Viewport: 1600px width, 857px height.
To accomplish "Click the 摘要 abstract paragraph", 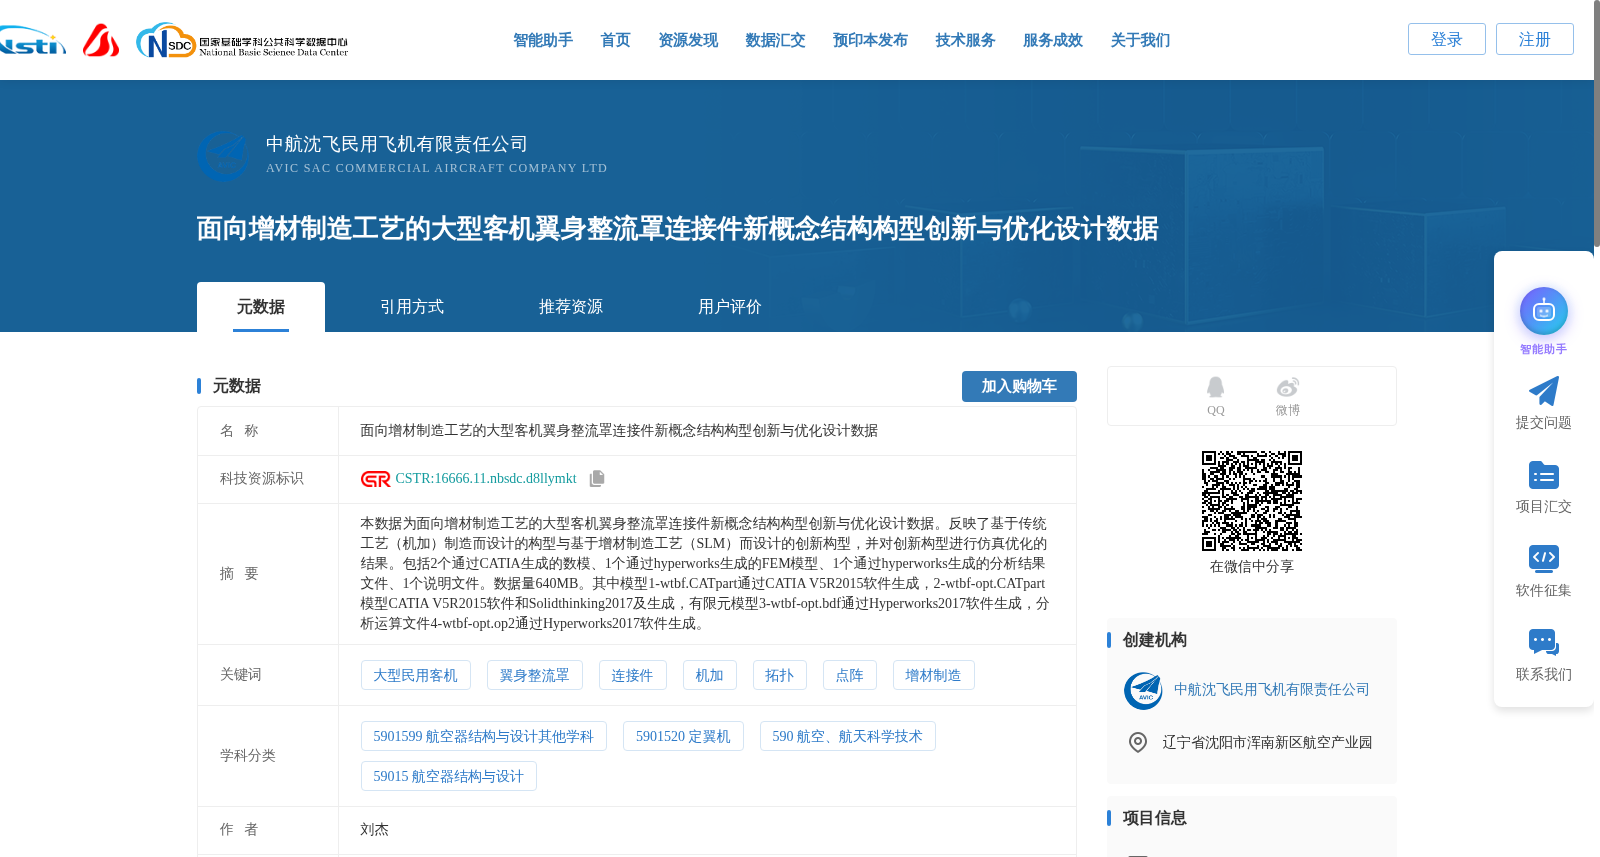I will [705, 574].
